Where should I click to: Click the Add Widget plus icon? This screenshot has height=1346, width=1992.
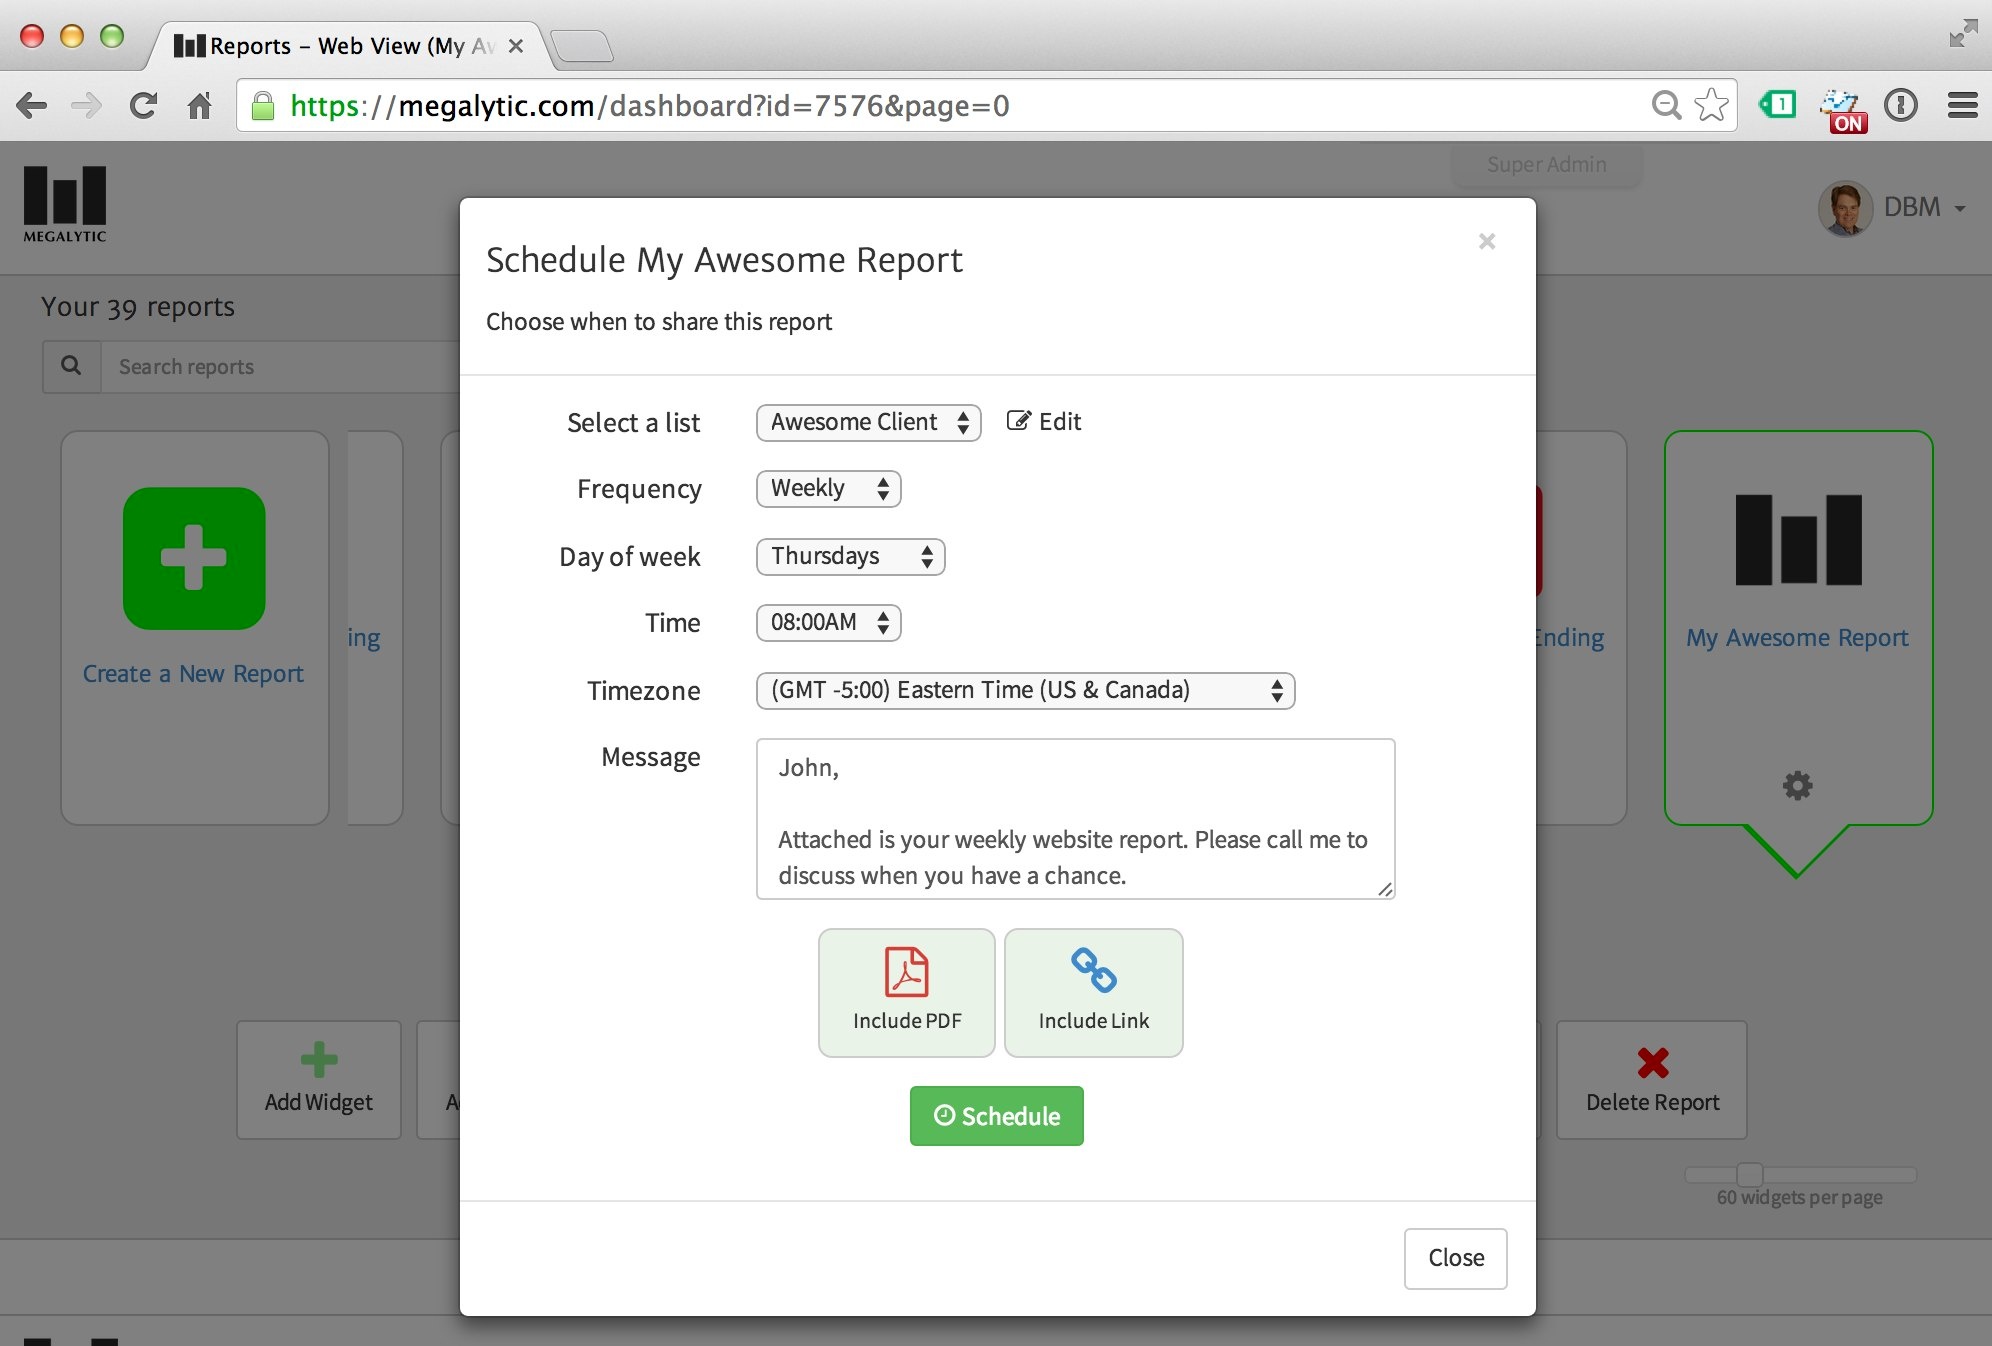pos(318,1060)
